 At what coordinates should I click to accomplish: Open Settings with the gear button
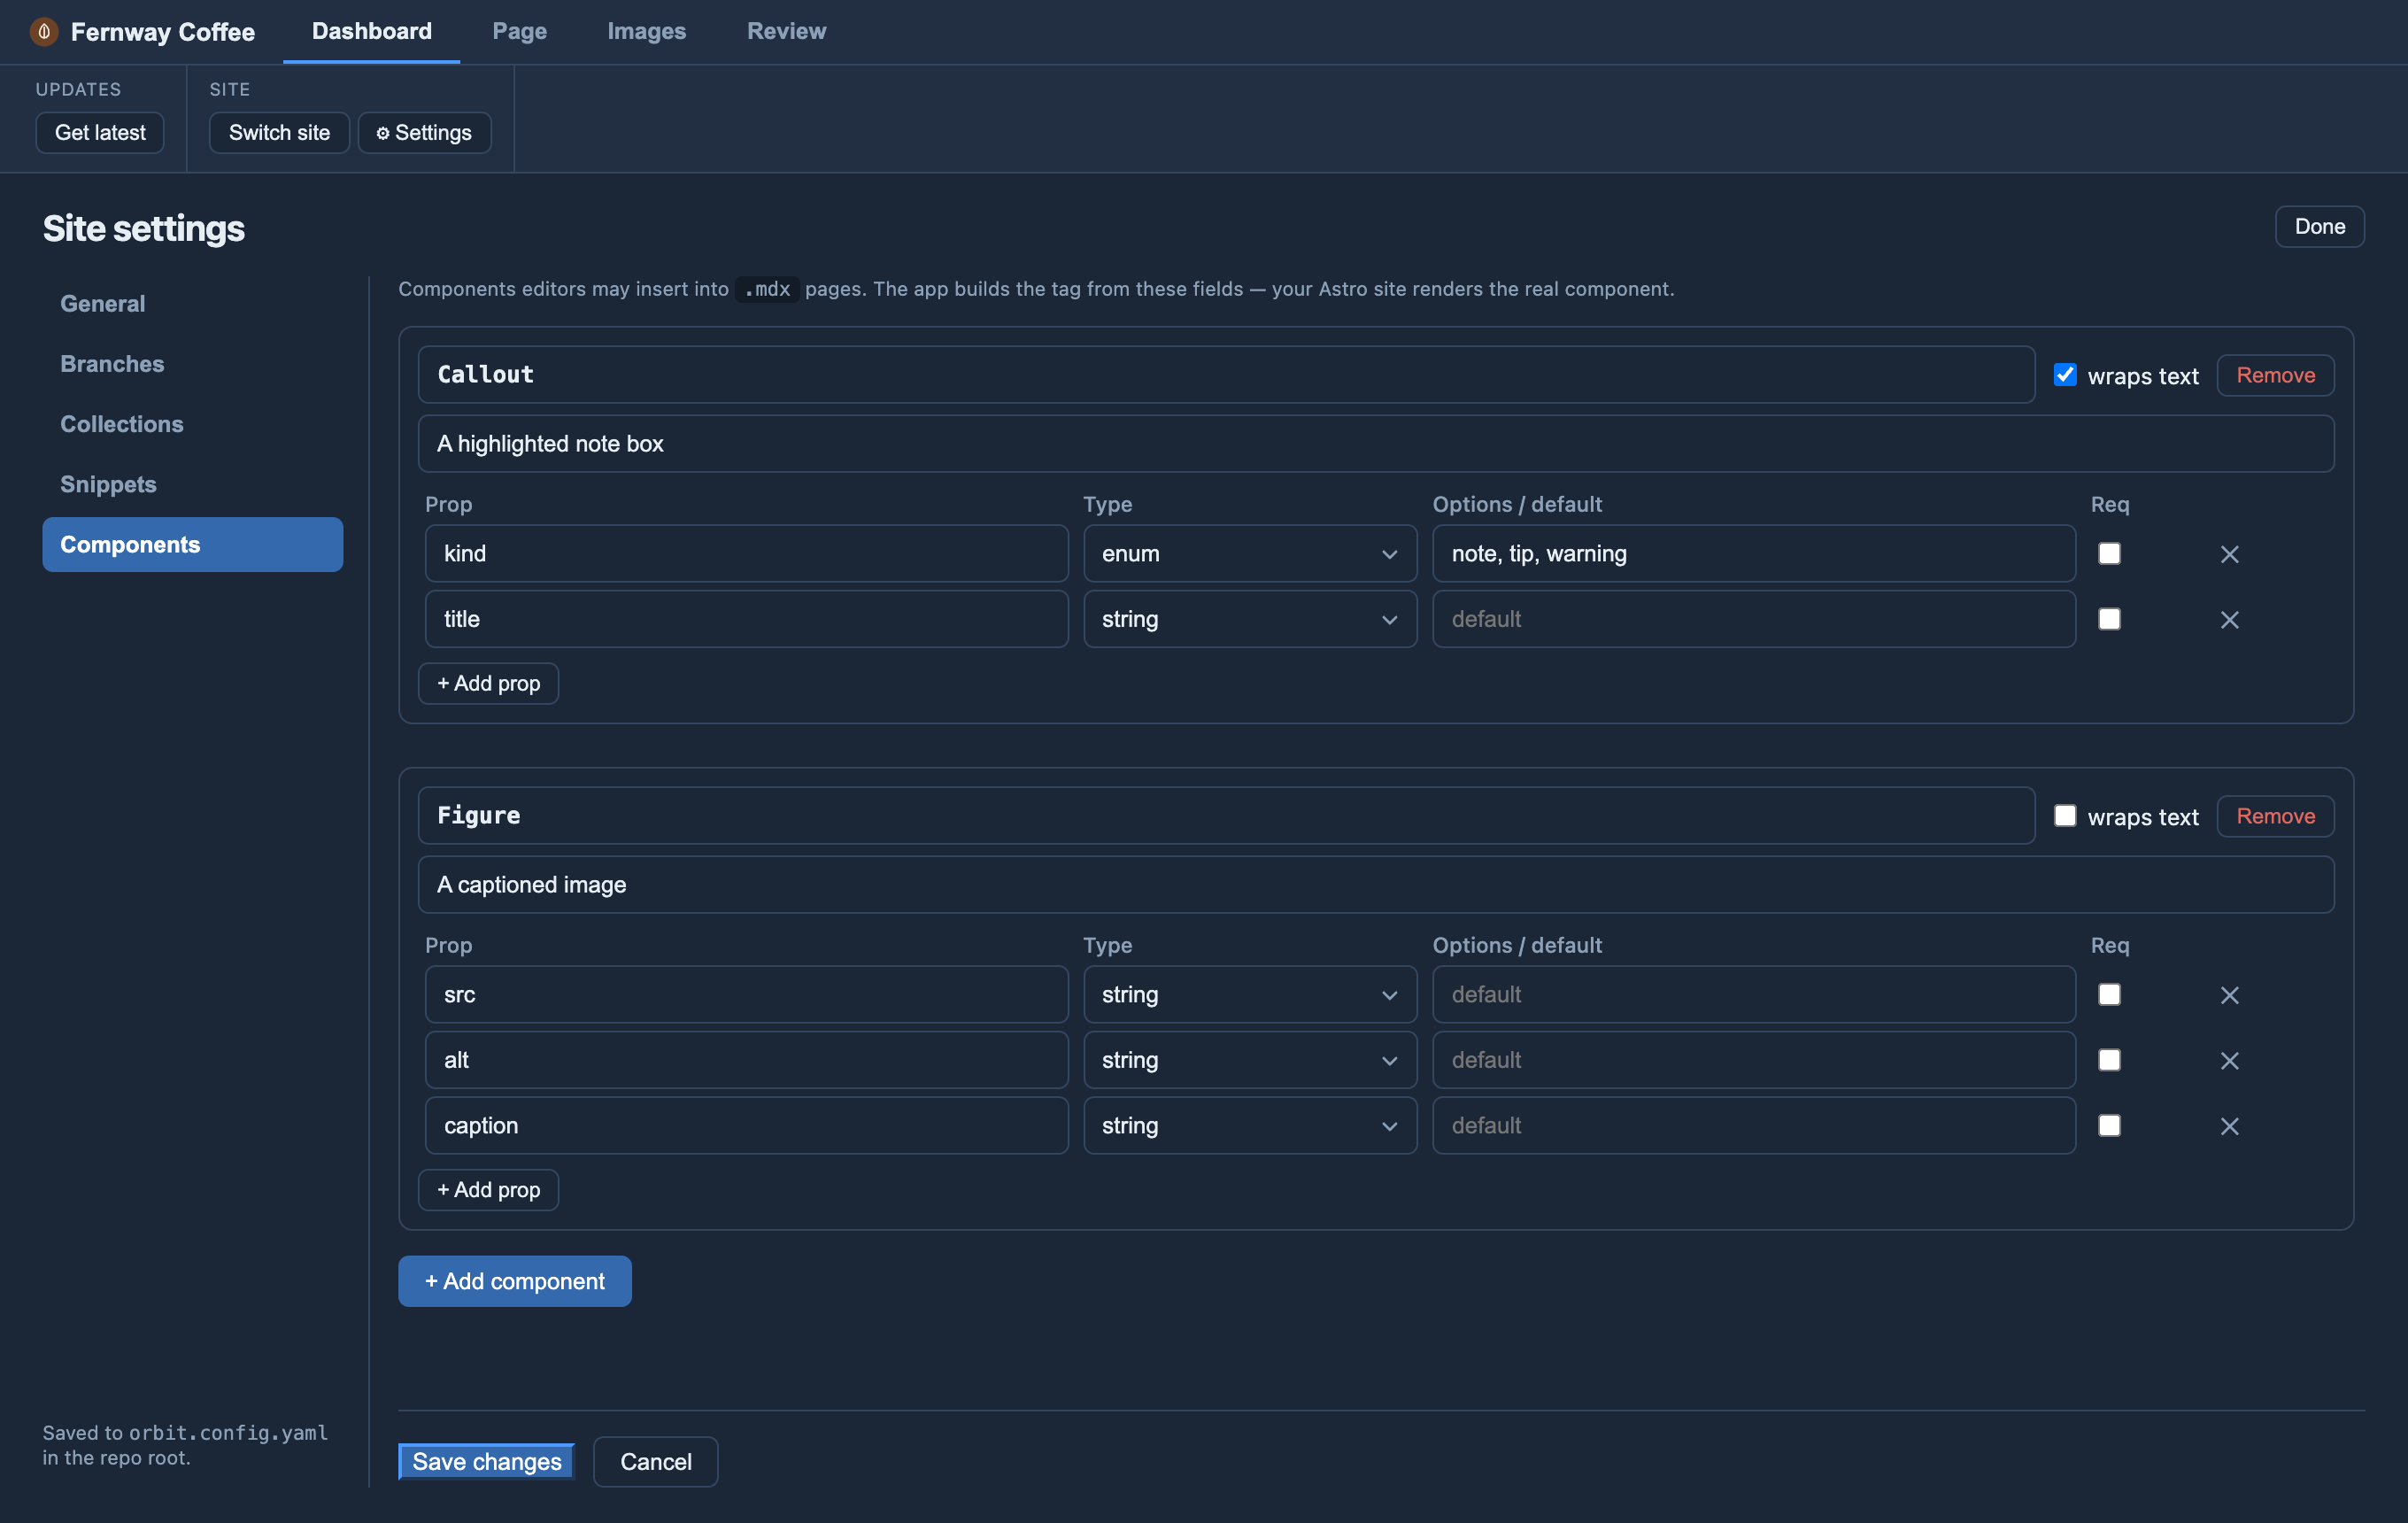(424, 133)
